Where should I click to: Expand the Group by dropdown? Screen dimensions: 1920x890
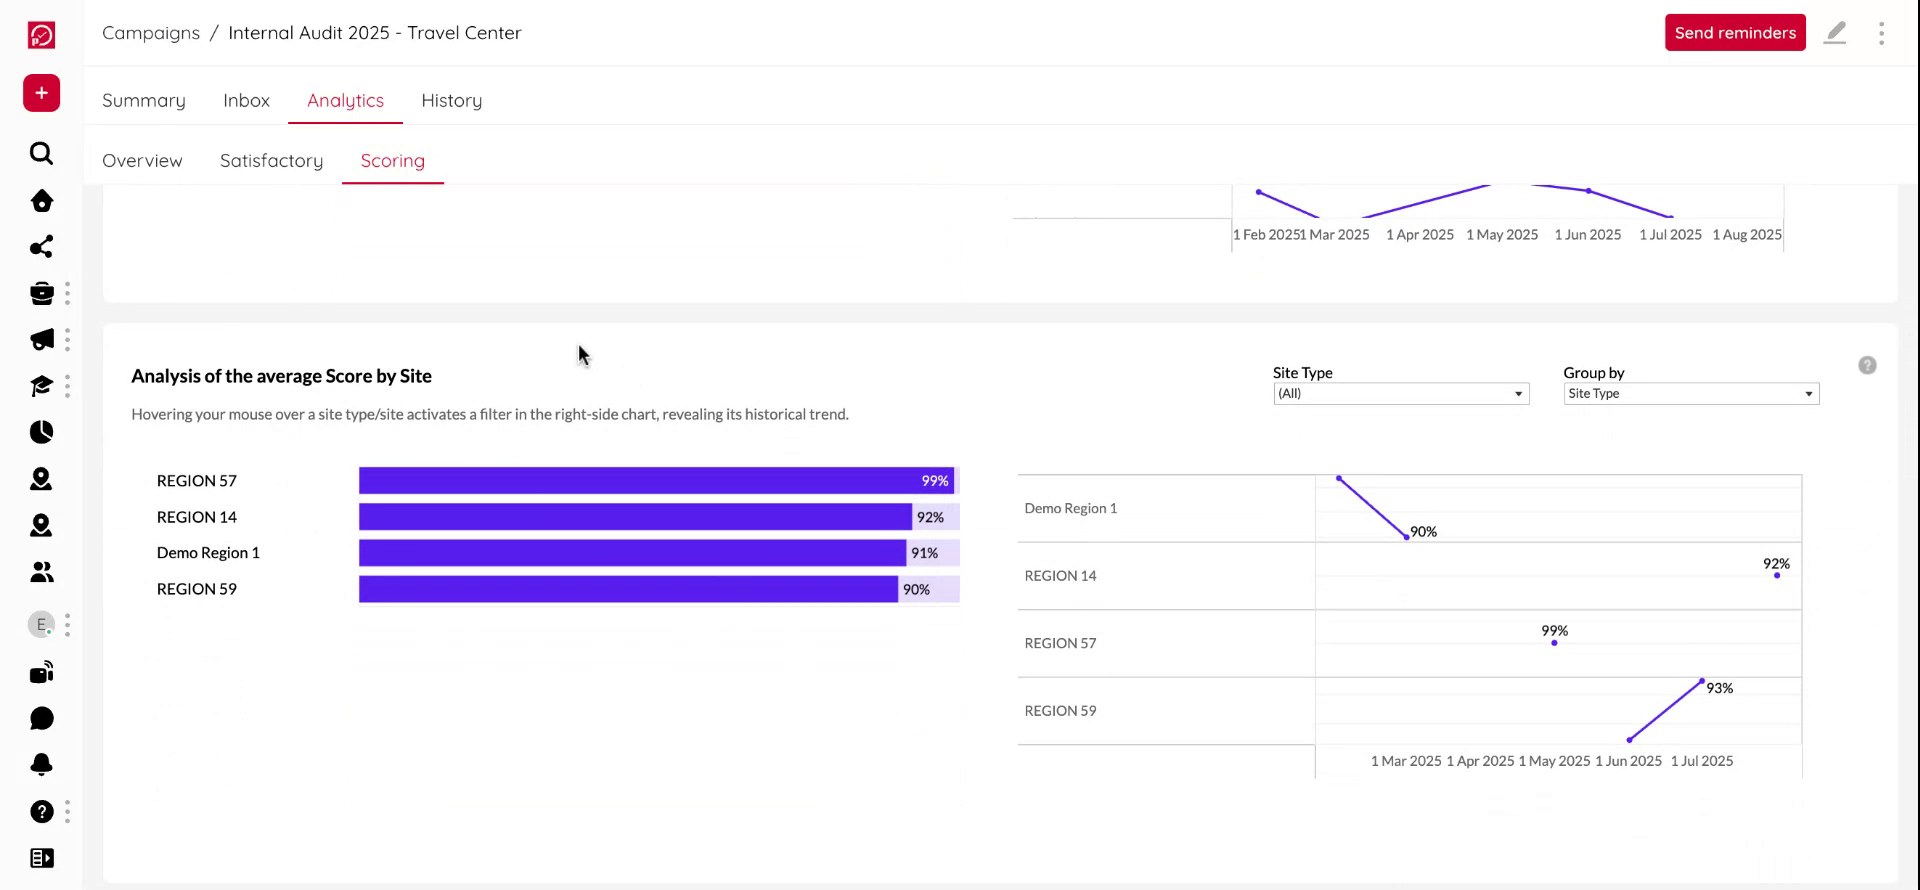pos(1690,394)
